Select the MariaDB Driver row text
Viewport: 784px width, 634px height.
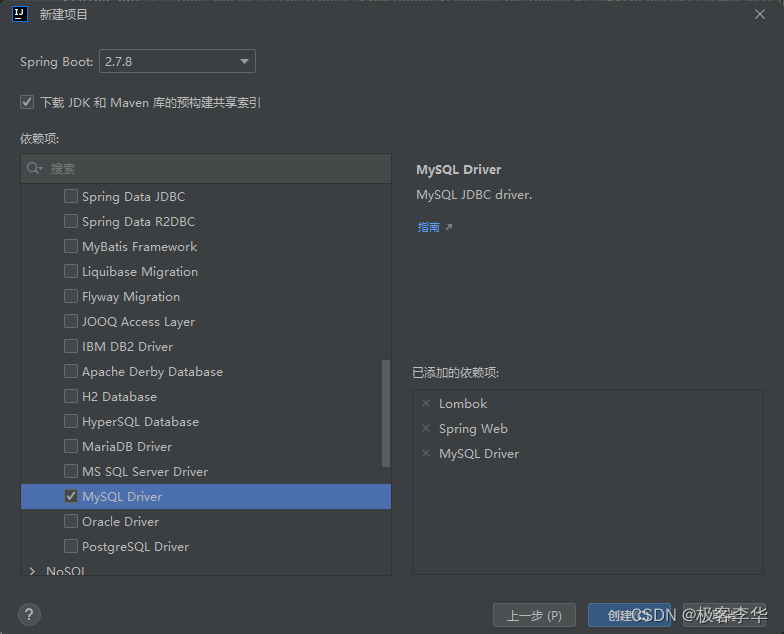coord(127,446)
